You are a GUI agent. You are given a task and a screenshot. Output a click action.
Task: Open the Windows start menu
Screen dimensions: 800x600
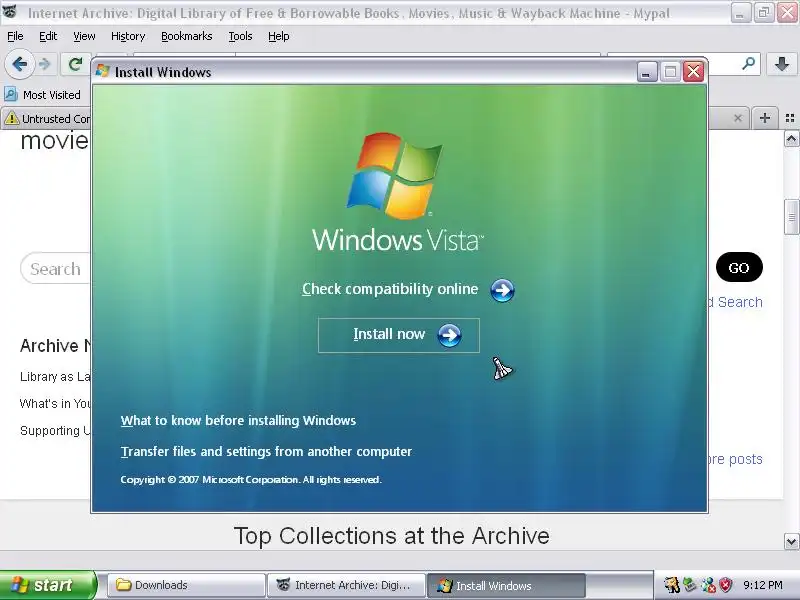click(x=47, y=585)
